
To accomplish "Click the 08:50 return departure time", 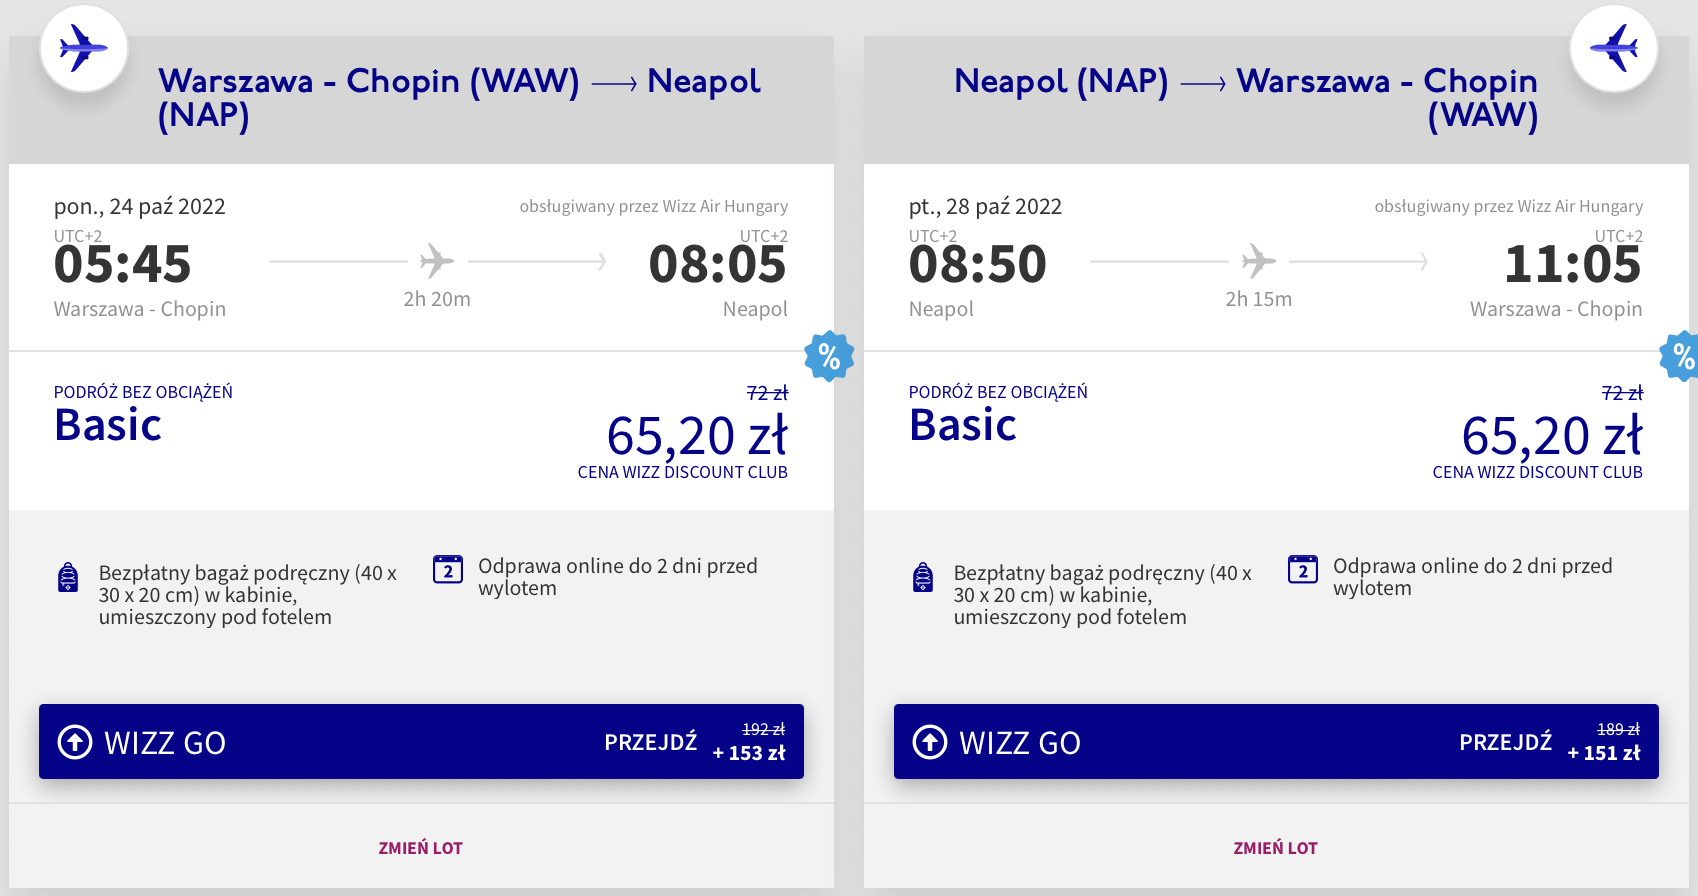I will click(x=977, y=265).
